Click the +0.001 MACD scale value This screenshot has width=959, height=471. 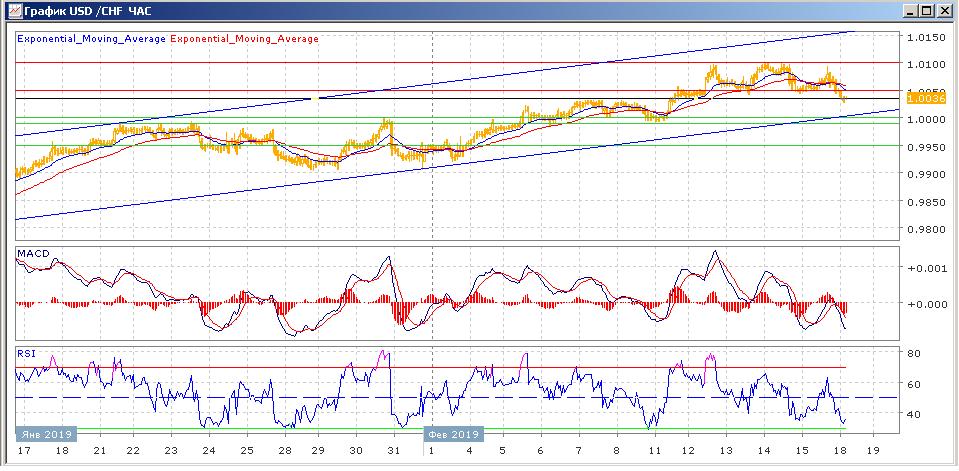coord(925,268)
